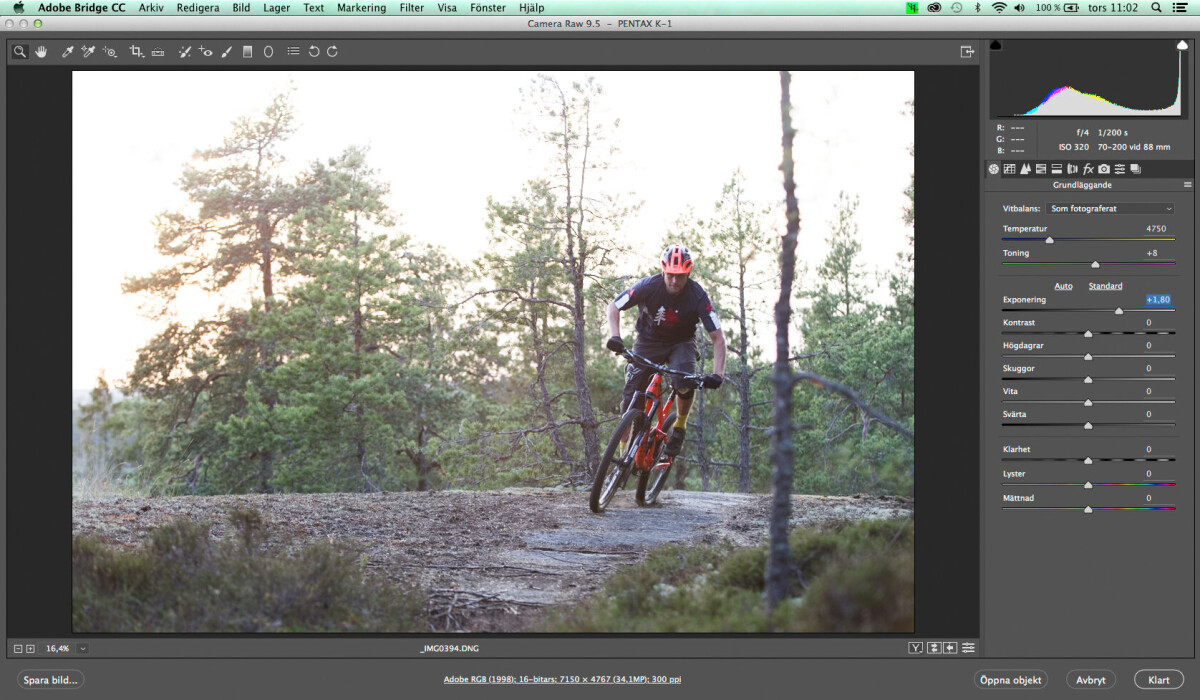Adjust the Temperatur slider handle
This screenshot has height=700, width=1200.
click(x=1049, y=240)
